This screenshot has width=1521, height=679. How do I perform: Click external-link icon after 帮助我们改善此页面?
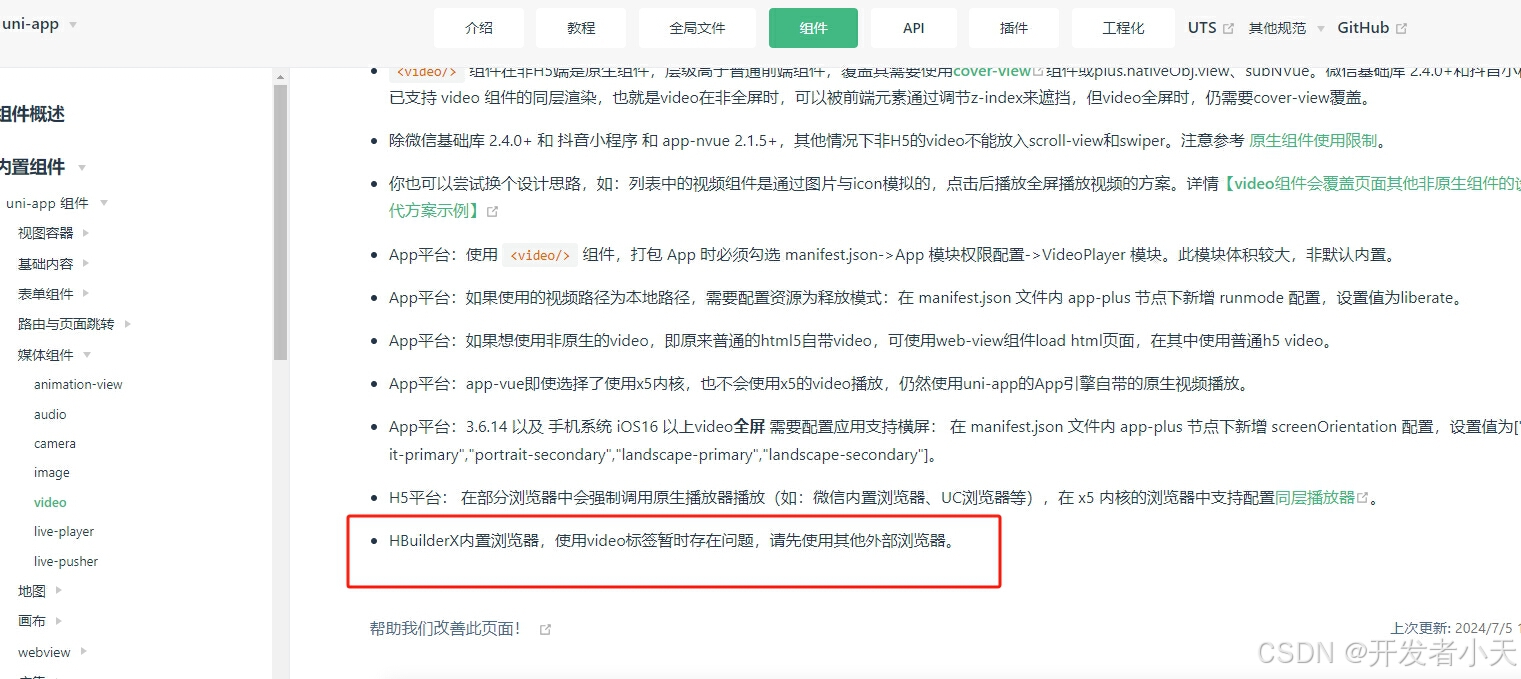point(545,629)
